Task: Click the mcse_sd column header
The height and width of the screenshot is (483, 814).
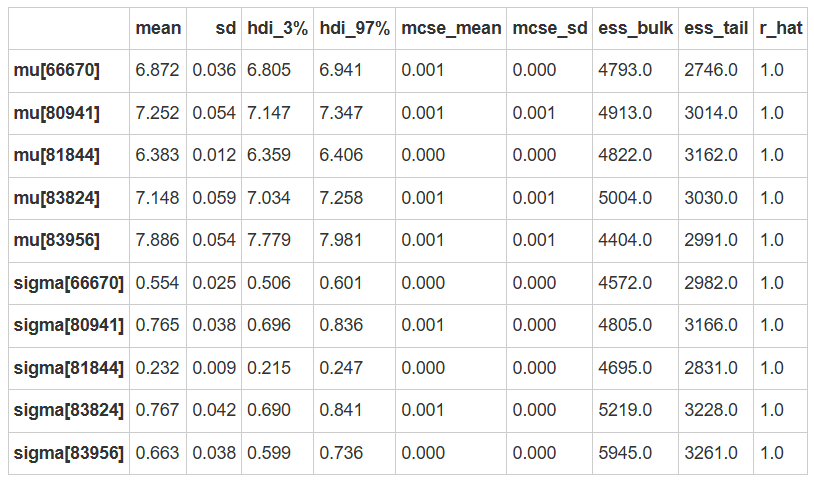Action: tap(550, 28)
